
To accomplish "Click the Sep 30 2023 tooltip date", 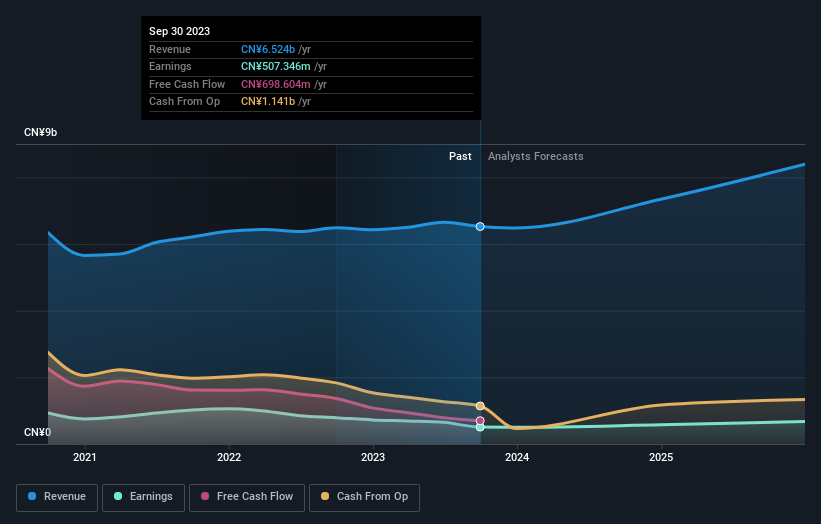I will (180, 31).
